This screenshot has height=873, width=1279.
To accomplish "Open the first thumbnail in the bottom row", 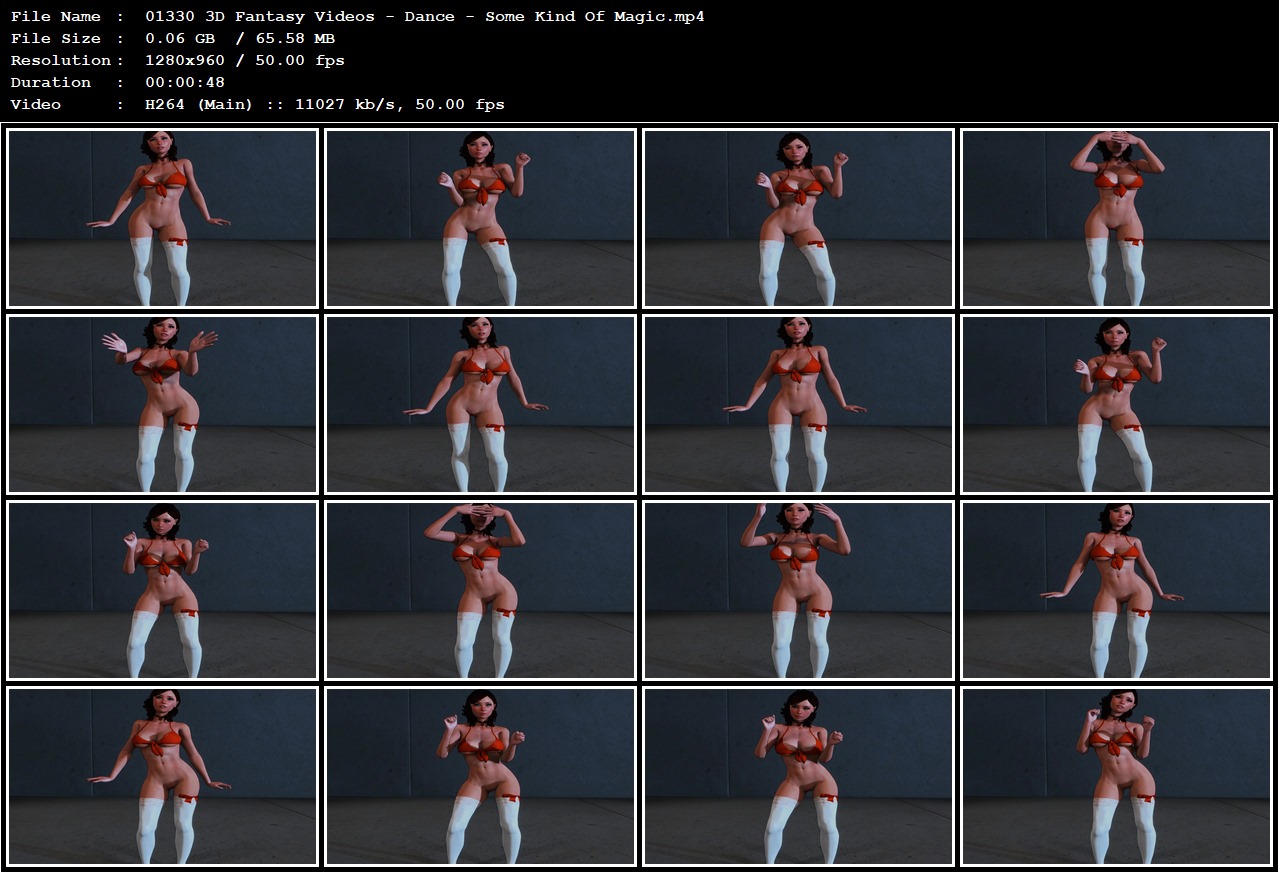I will pyautogui.click(x=162, y=776).
